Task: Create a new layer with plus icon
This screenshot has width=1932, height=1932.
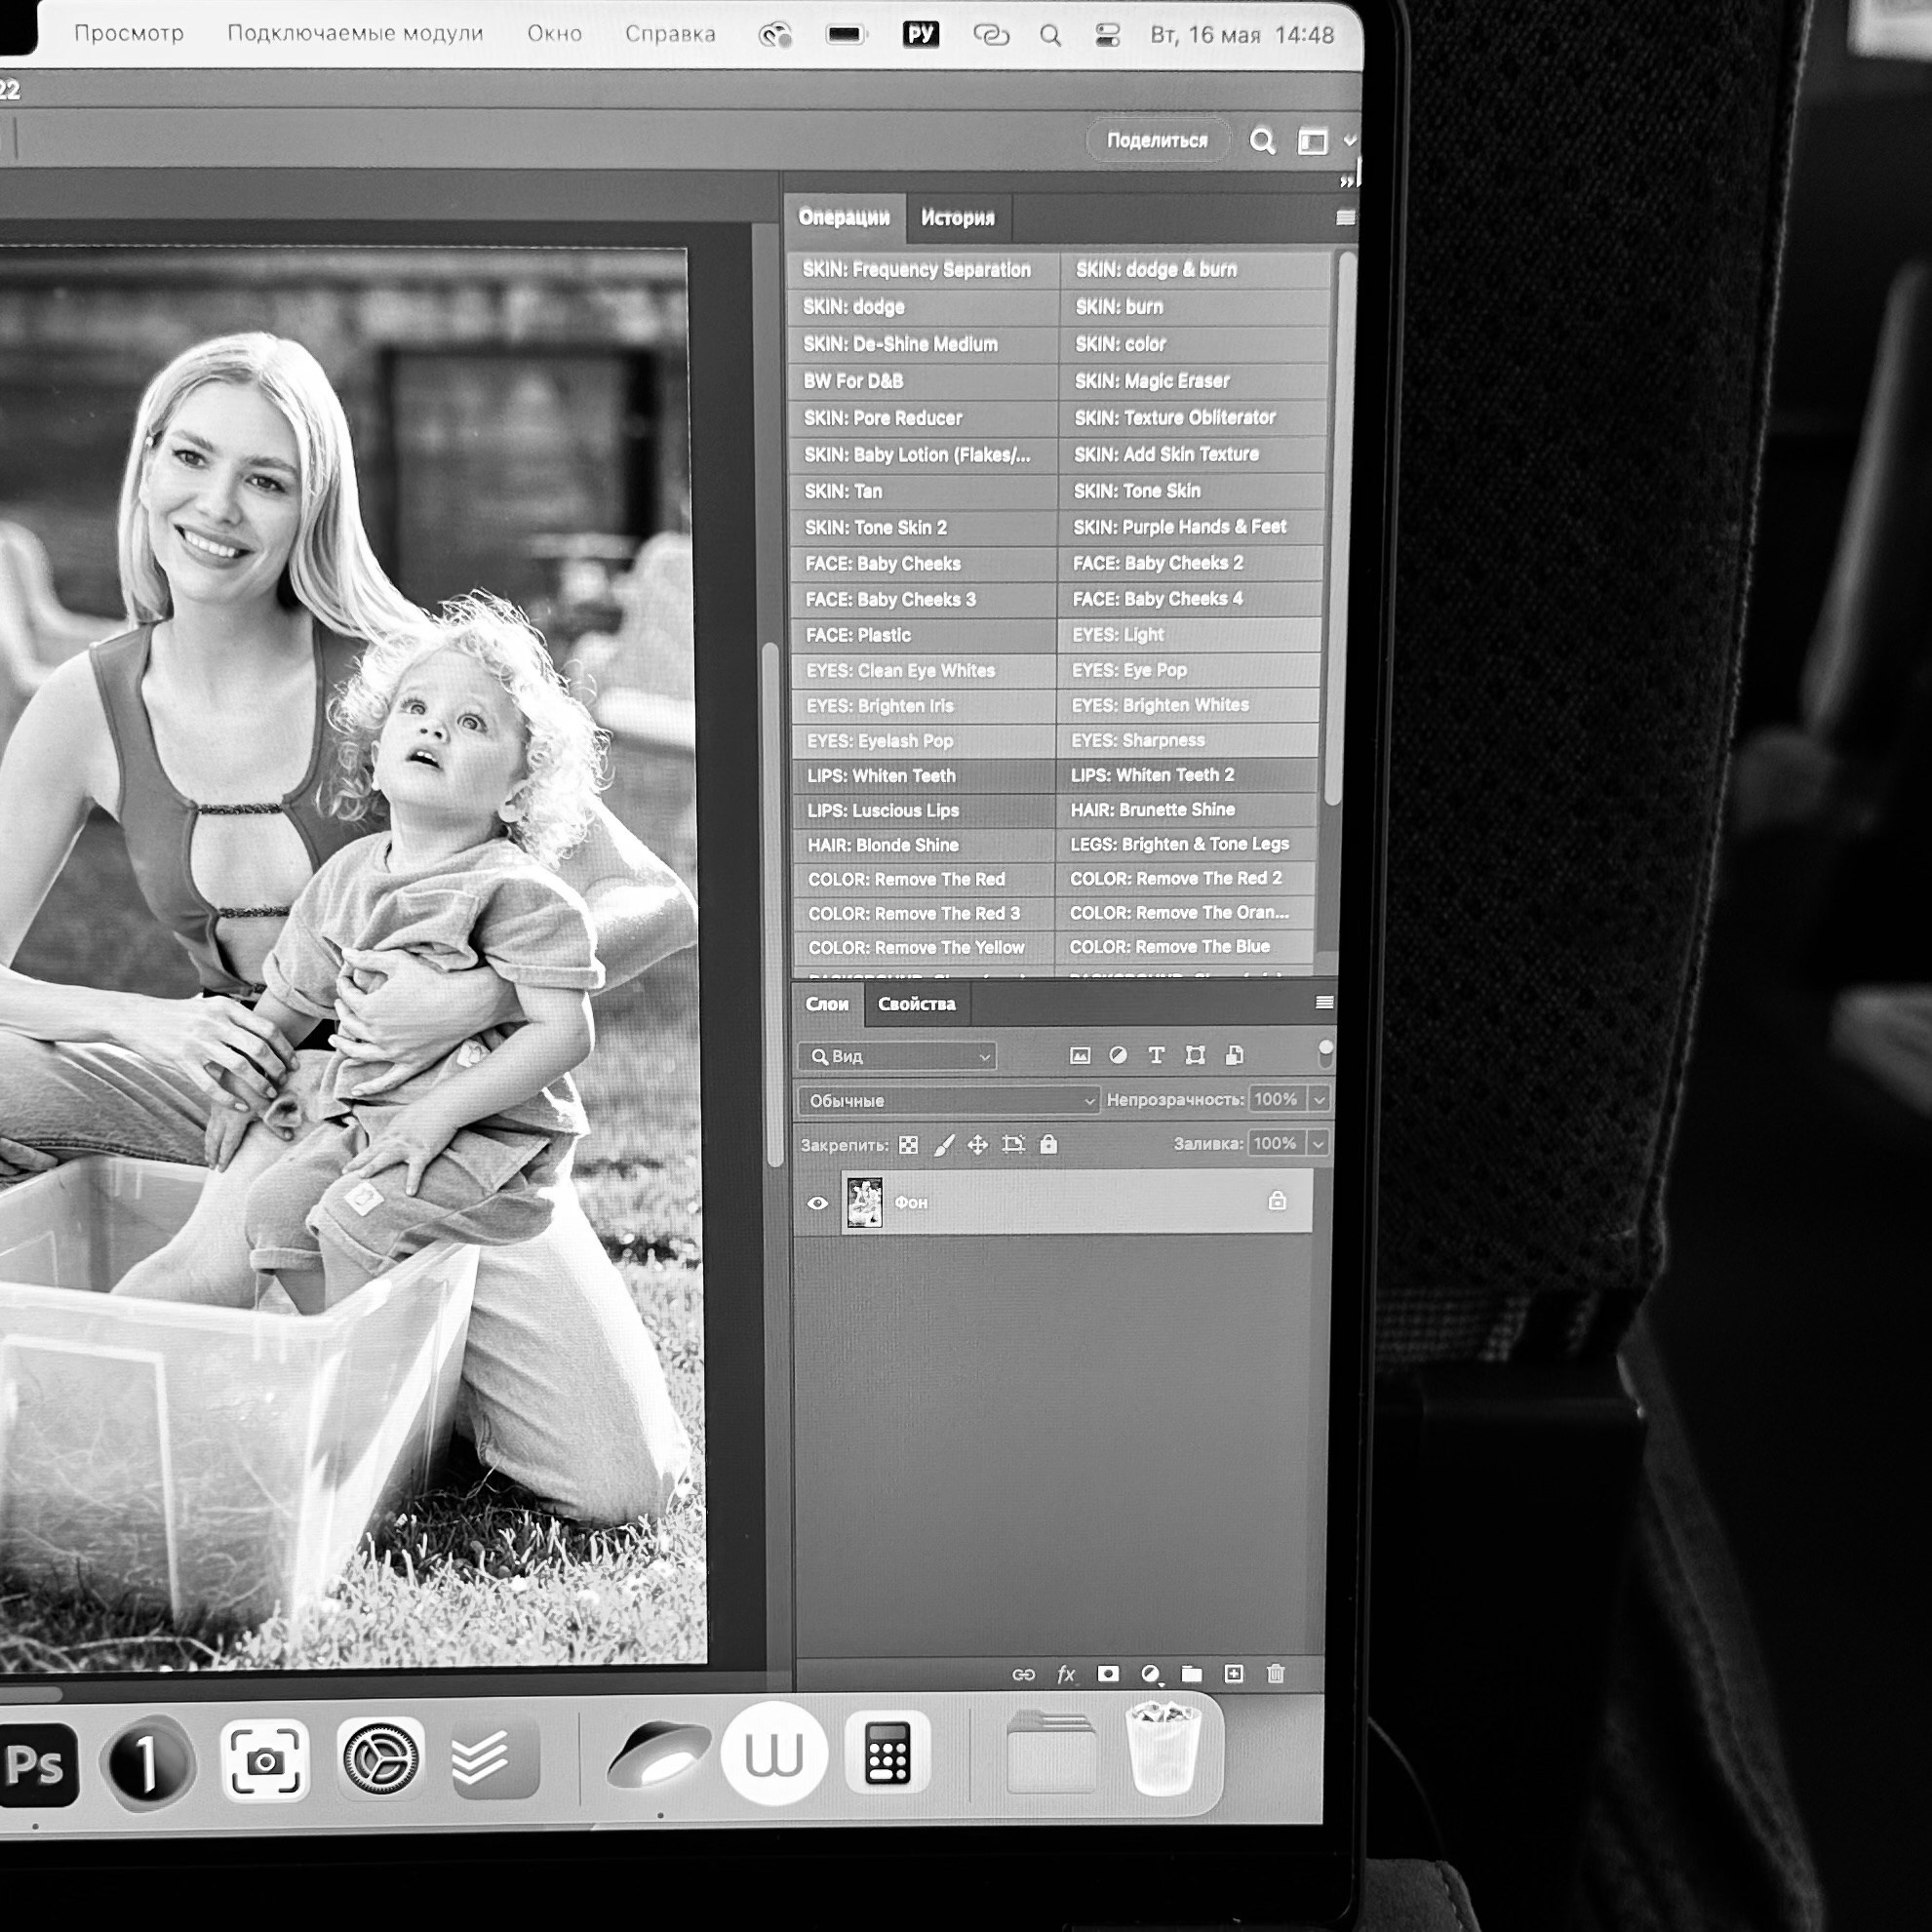Action: pyautogui.click(x=1234, y=1674)
